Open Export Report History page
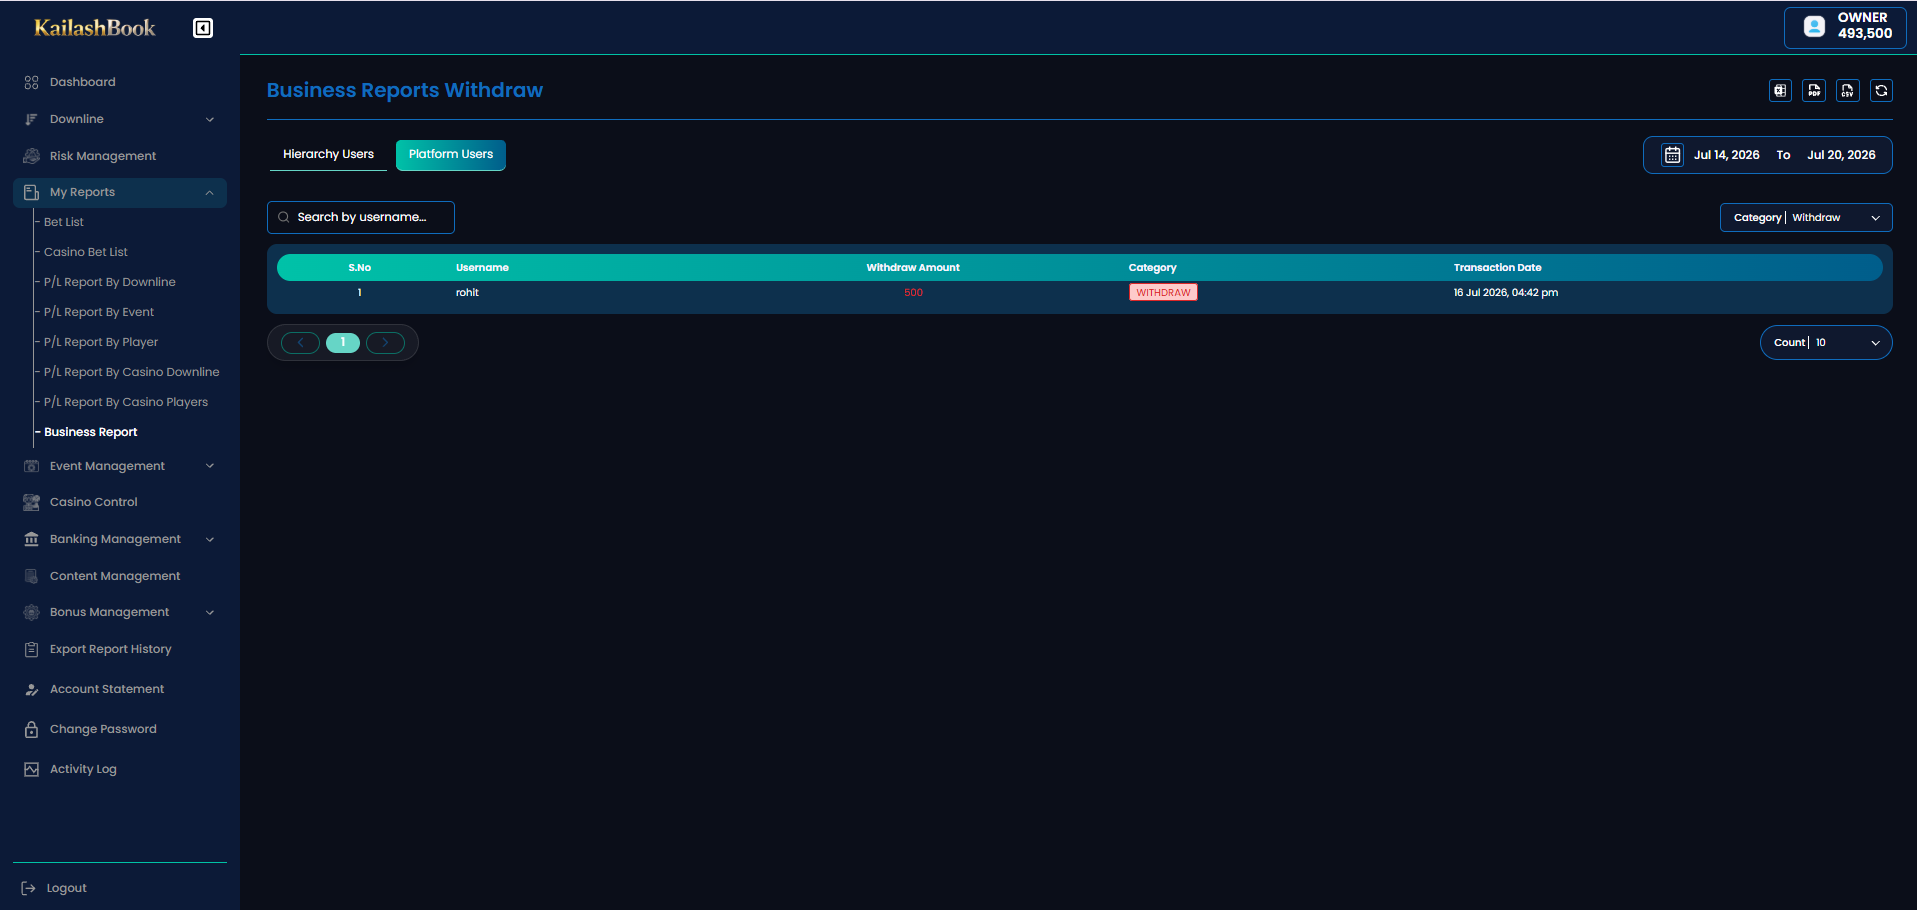1917x910 pixels. 111,649
